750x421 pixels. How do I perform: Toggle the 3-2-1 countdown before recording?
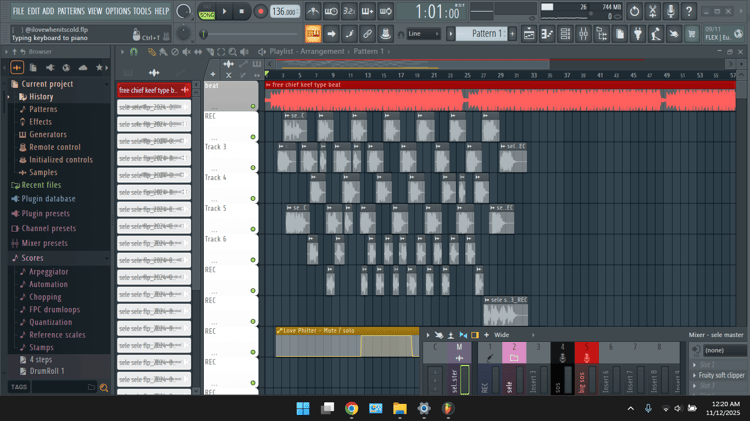point(349,11)
